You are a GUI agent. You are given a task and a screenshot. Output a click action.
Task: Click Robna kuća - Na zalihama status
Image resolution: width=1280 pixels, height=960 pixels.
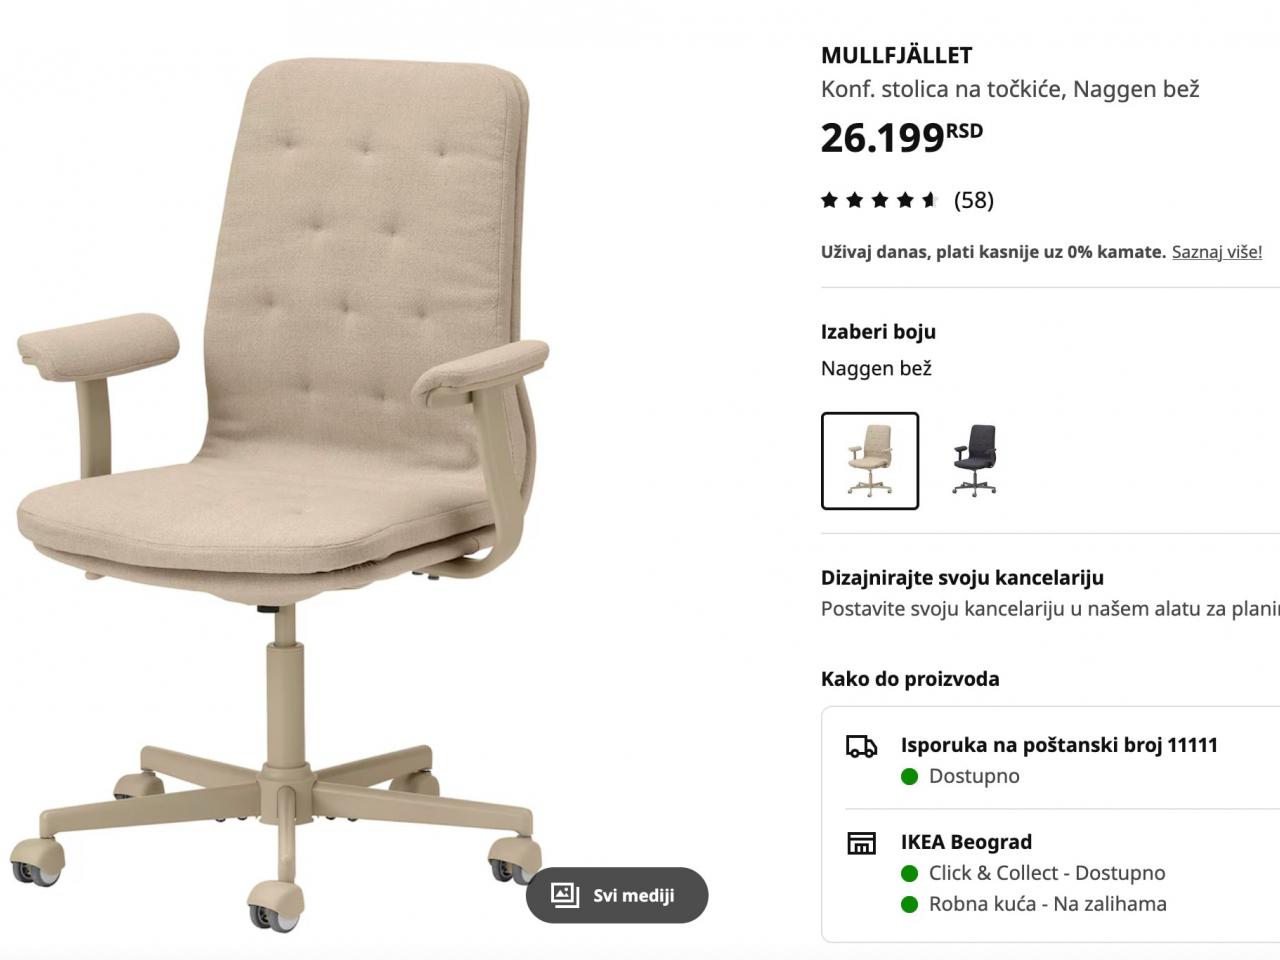[x=1048, y=904]
